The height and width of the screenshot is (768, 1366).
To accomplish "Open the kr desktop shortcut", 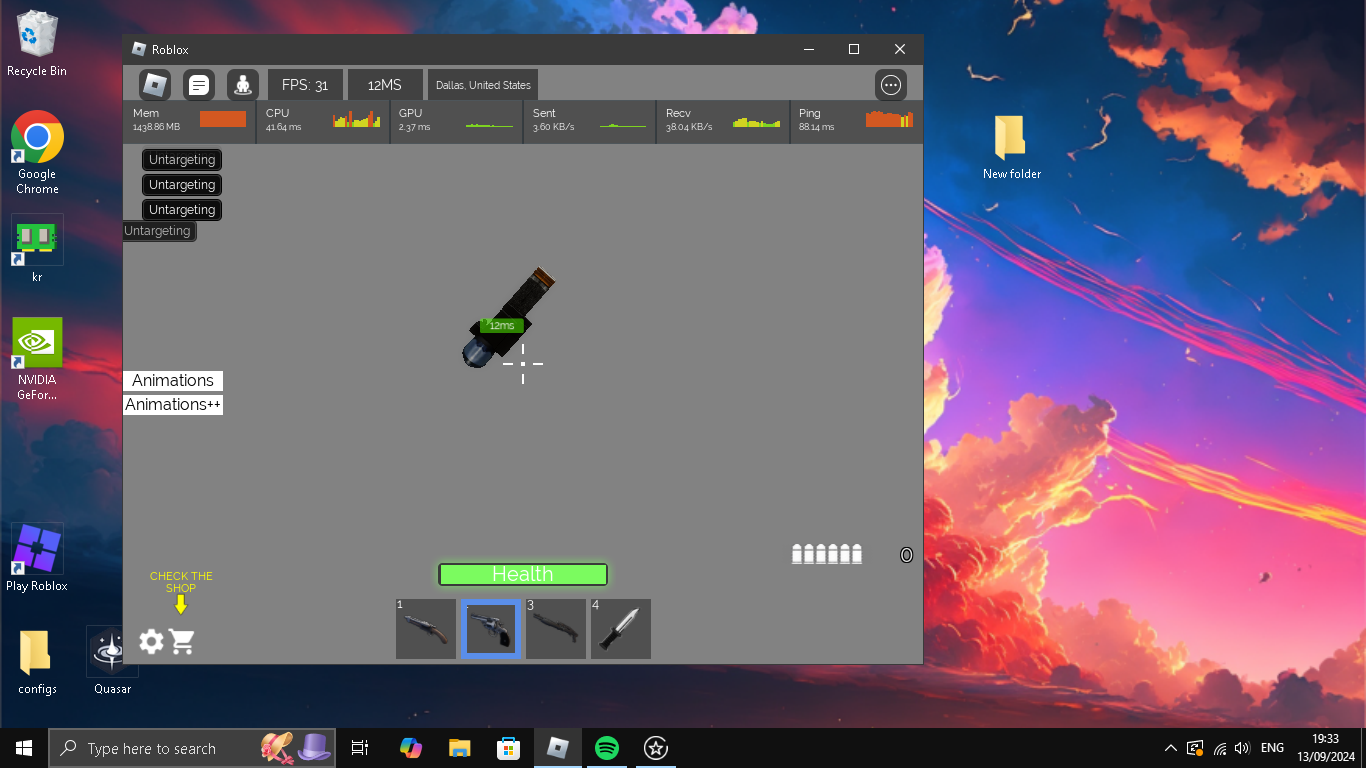I will pyautogui.click(x=37, y=248).
